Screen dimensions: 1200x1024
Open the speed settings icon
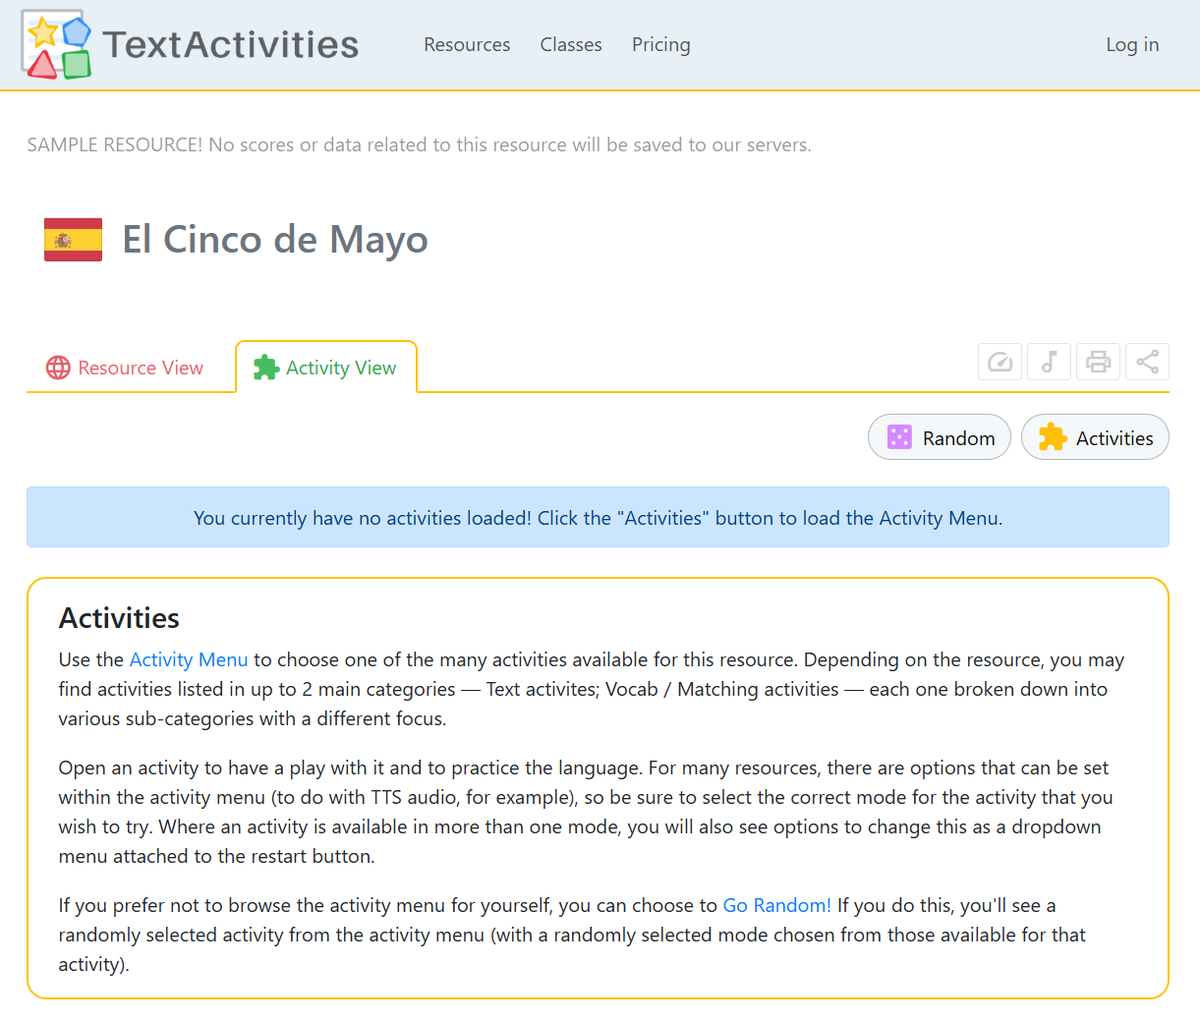point(999,361)
